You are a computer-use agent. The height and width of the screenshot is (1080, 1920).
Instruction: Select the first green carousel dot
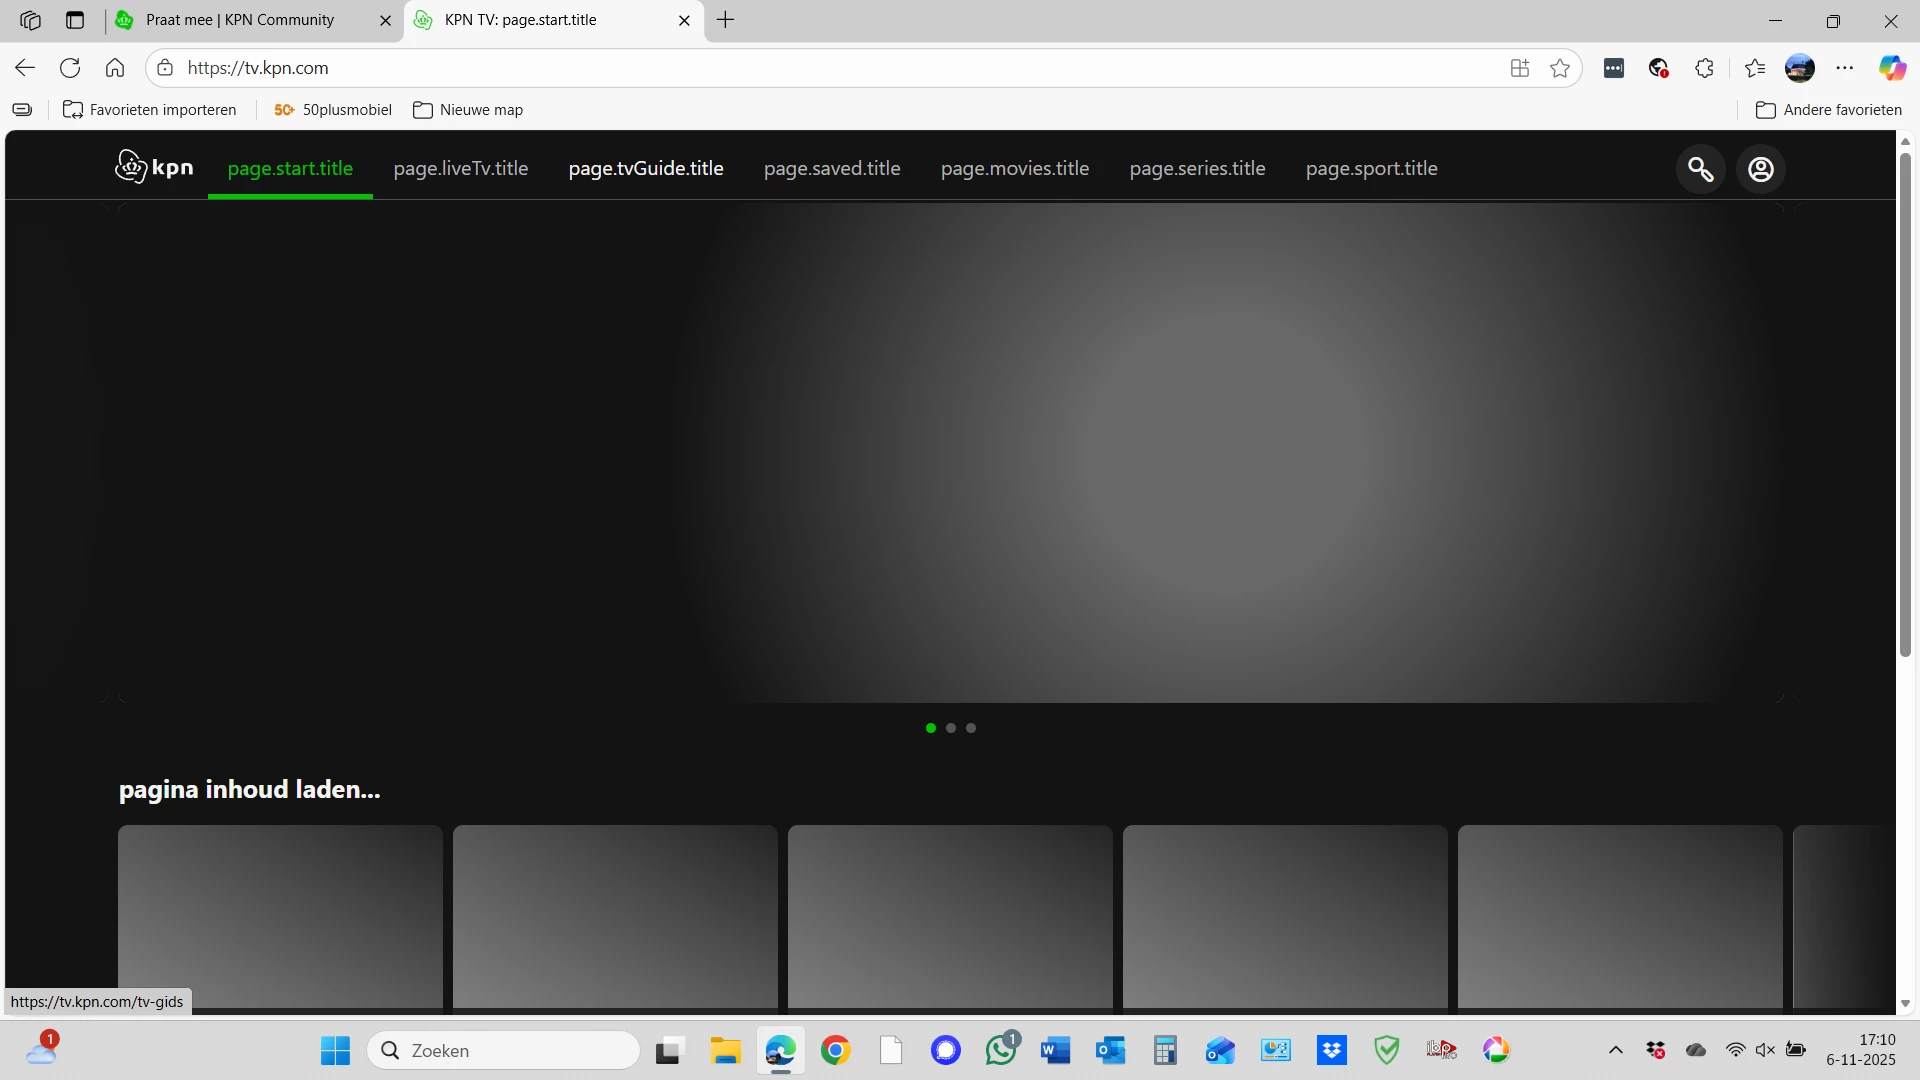tap(931, 728)
